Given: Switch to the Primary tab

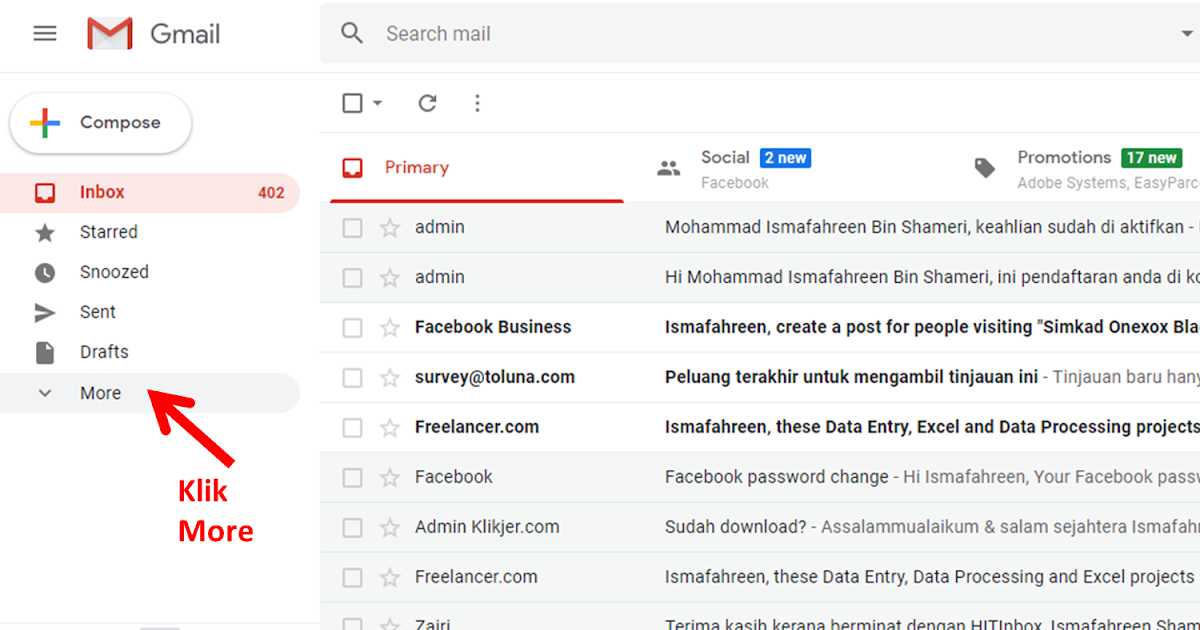Looking at the screenshot, I should pyautogui.click(x=476, y=168).
